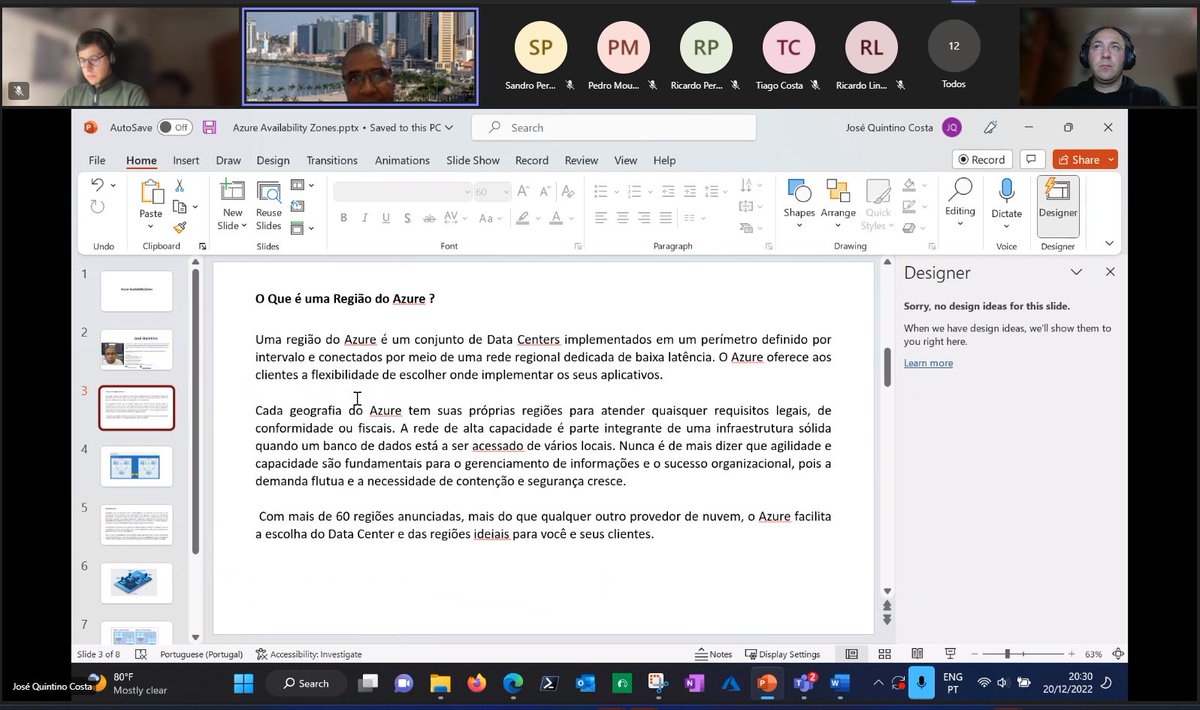The height and width of the screenshot is (710, 1200).
Task: Click the Learn more link
Action: [x=928, y=363]
